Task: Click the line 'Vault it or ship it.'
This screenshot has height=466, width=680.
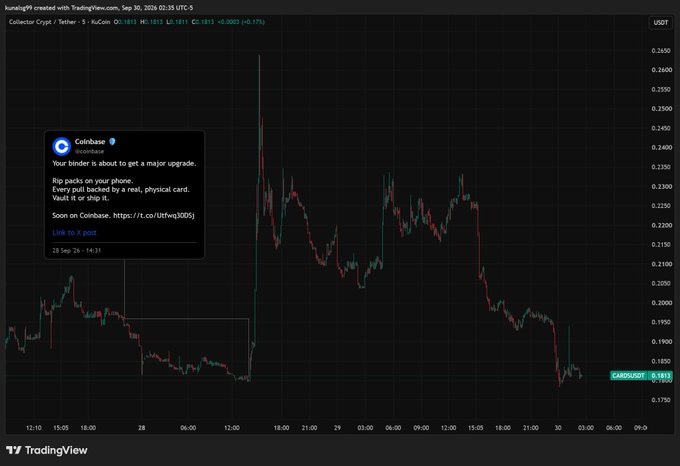Action: (x=81, y=198)
